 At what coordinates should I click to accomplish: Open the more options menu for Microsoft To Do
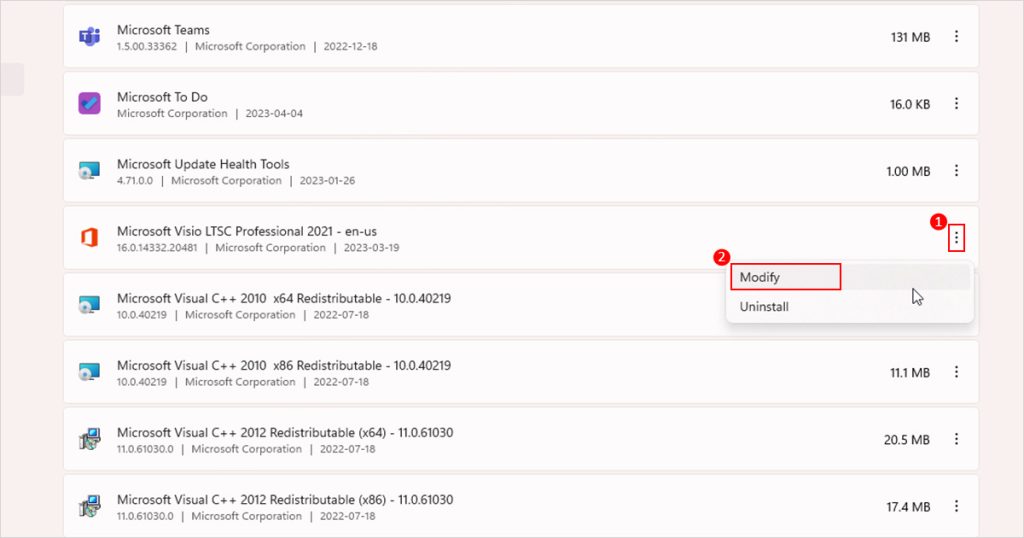[956, 104]
